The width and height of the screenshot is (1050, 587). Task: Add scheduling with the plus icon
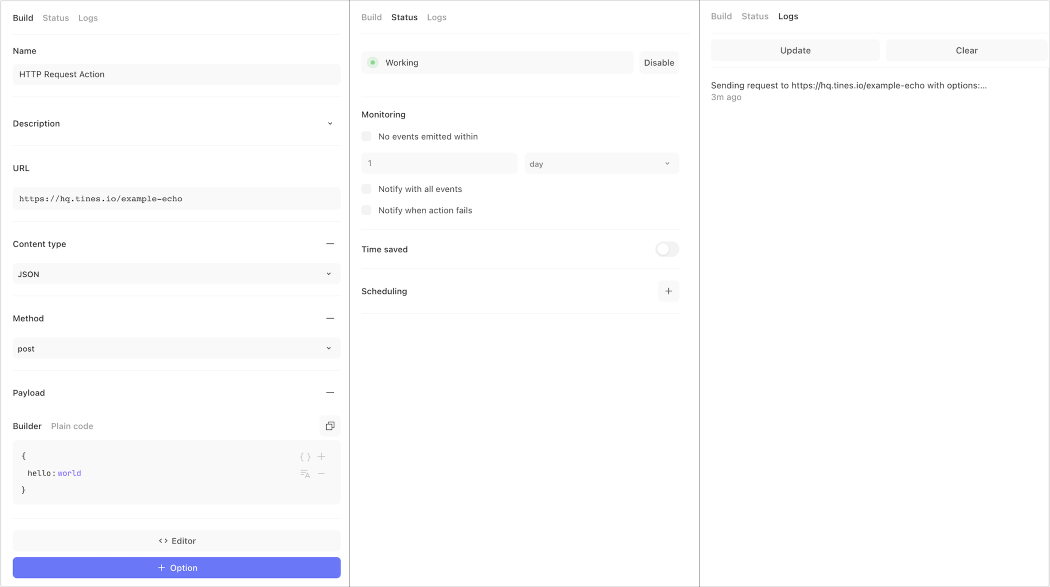(x=668, y=291)
